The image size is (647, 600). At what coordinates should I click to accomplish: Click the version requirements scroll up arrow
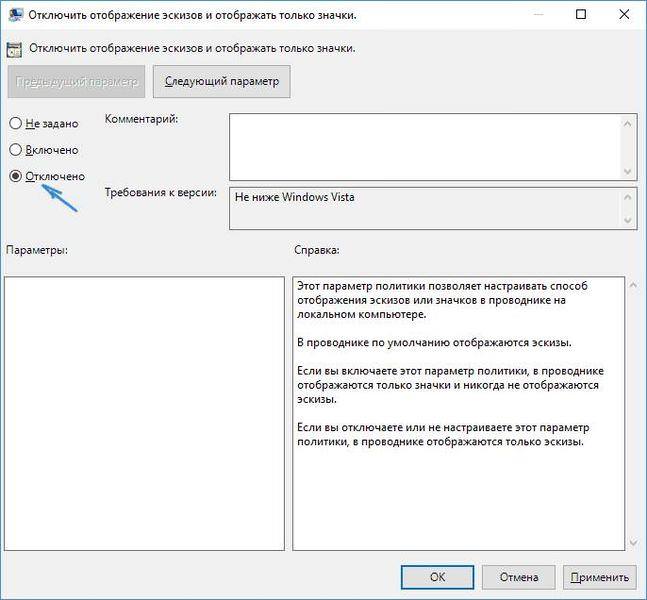[x=628, y=197]
